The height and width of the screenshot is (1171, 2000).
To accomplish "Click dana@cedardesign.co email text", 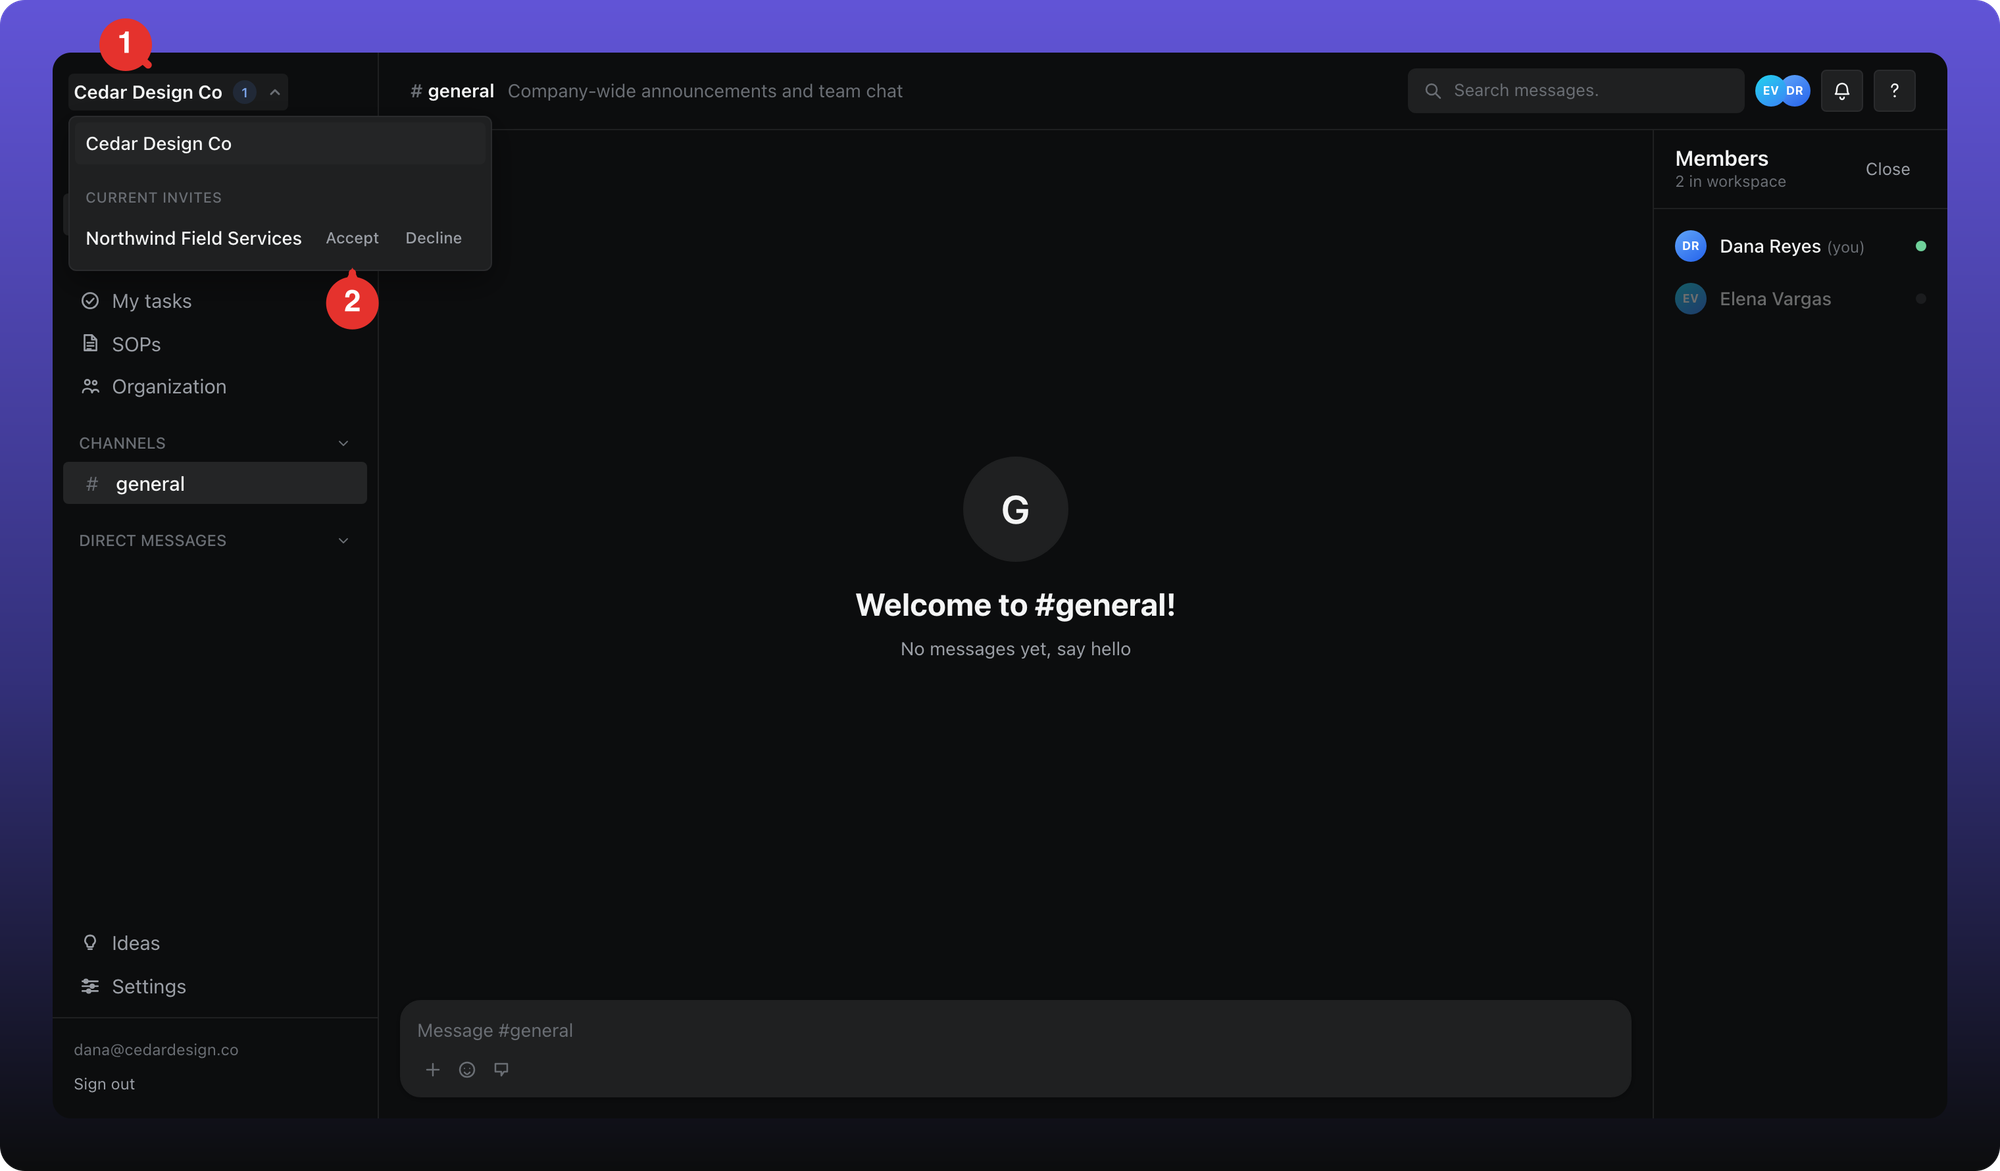I will click(x=156, y=1050).
